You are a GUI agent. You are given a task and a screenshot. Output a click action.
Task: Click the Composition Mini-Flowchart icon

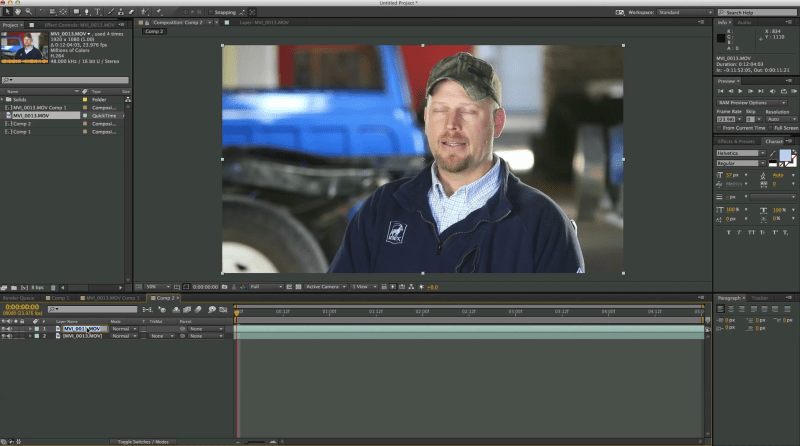tap(147, 309)
